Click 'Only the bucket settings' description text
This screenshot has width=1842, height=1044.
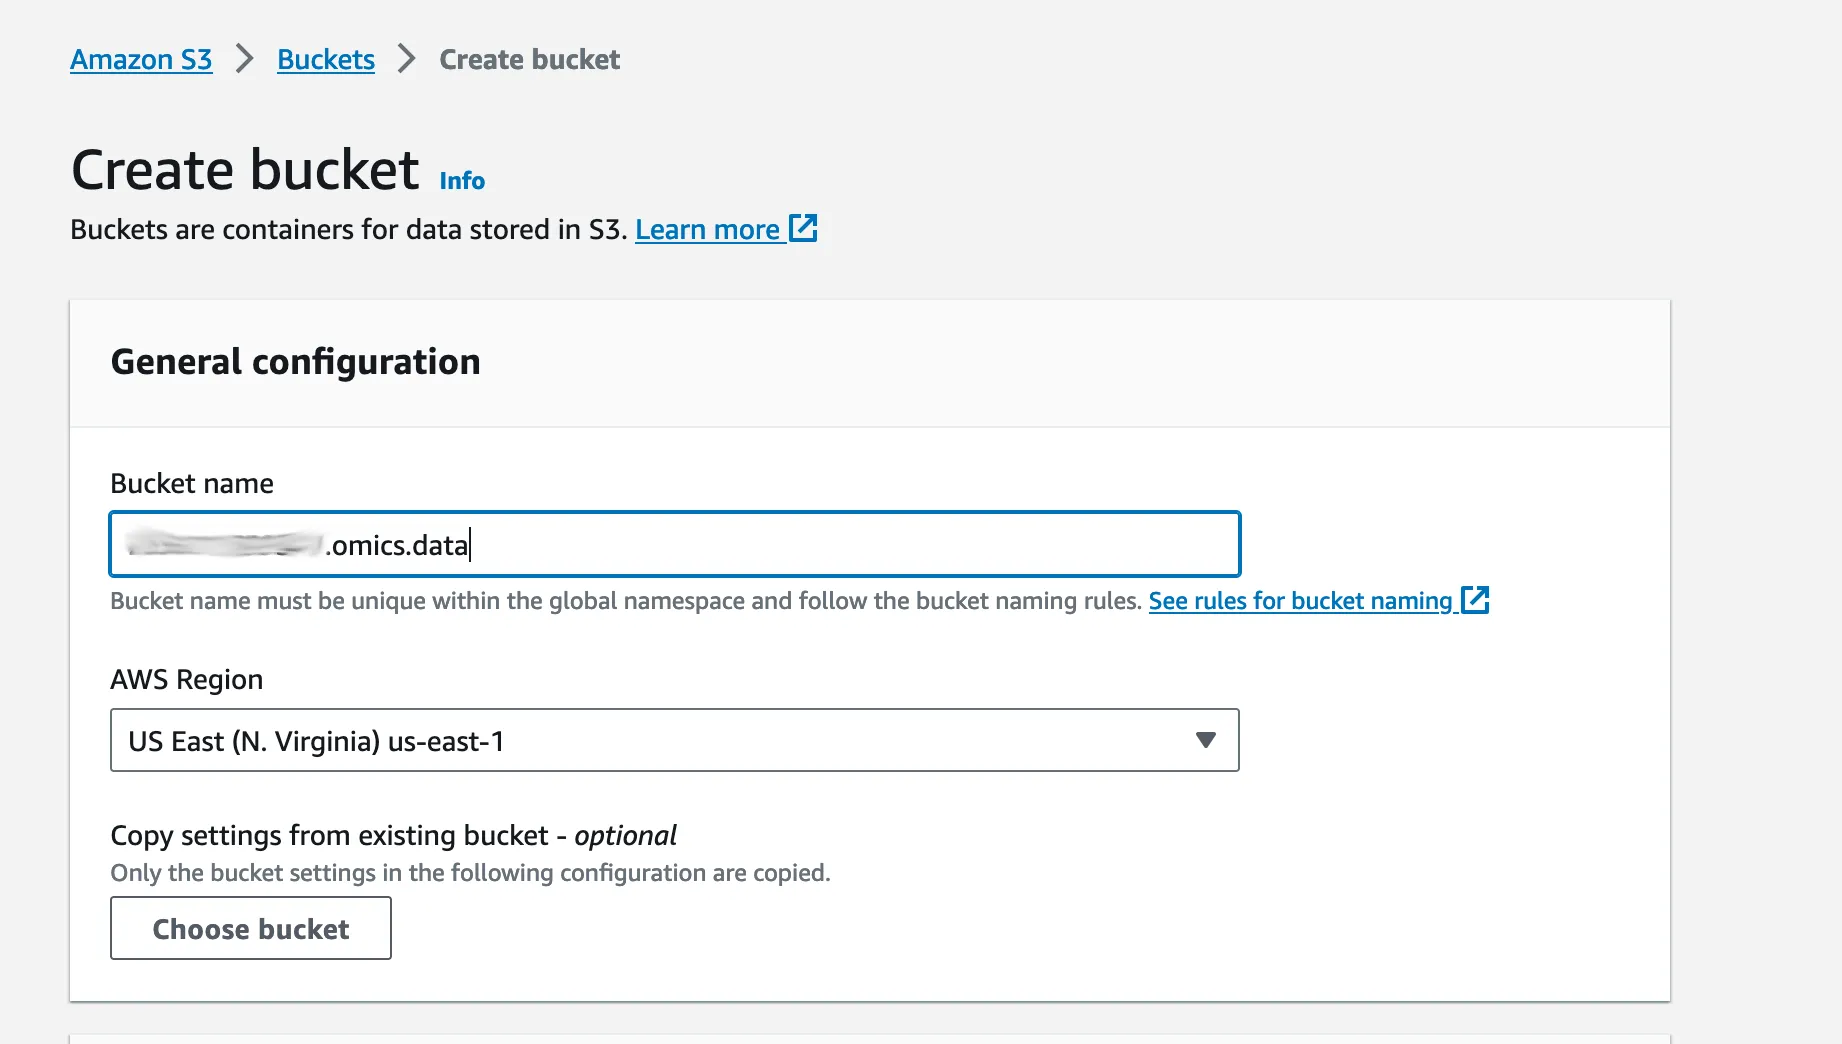click(x=470, y=873)
